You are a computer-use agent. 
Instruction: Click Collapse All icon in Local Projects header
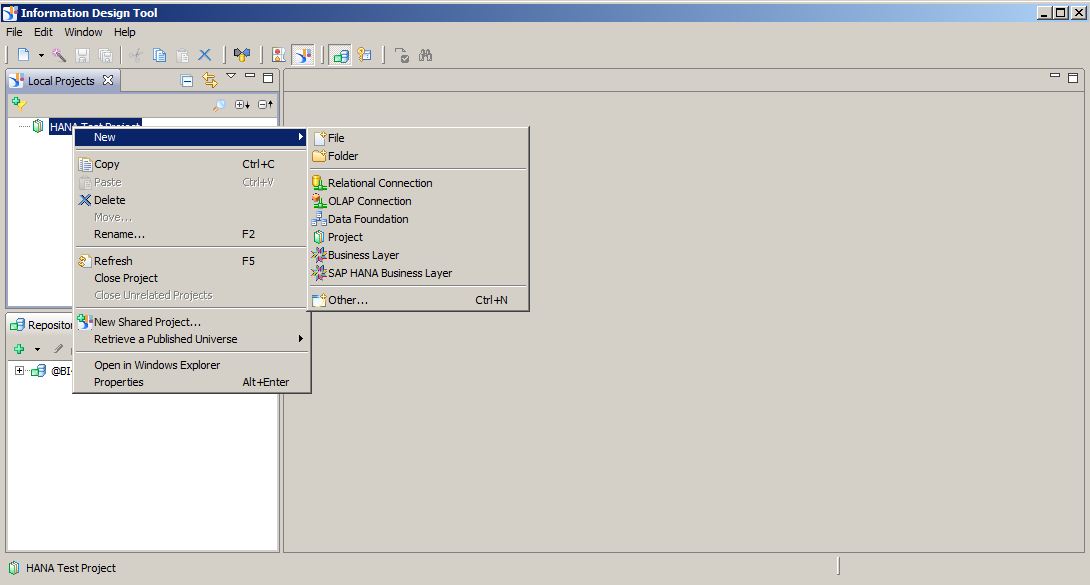click(x=187, y=81)
